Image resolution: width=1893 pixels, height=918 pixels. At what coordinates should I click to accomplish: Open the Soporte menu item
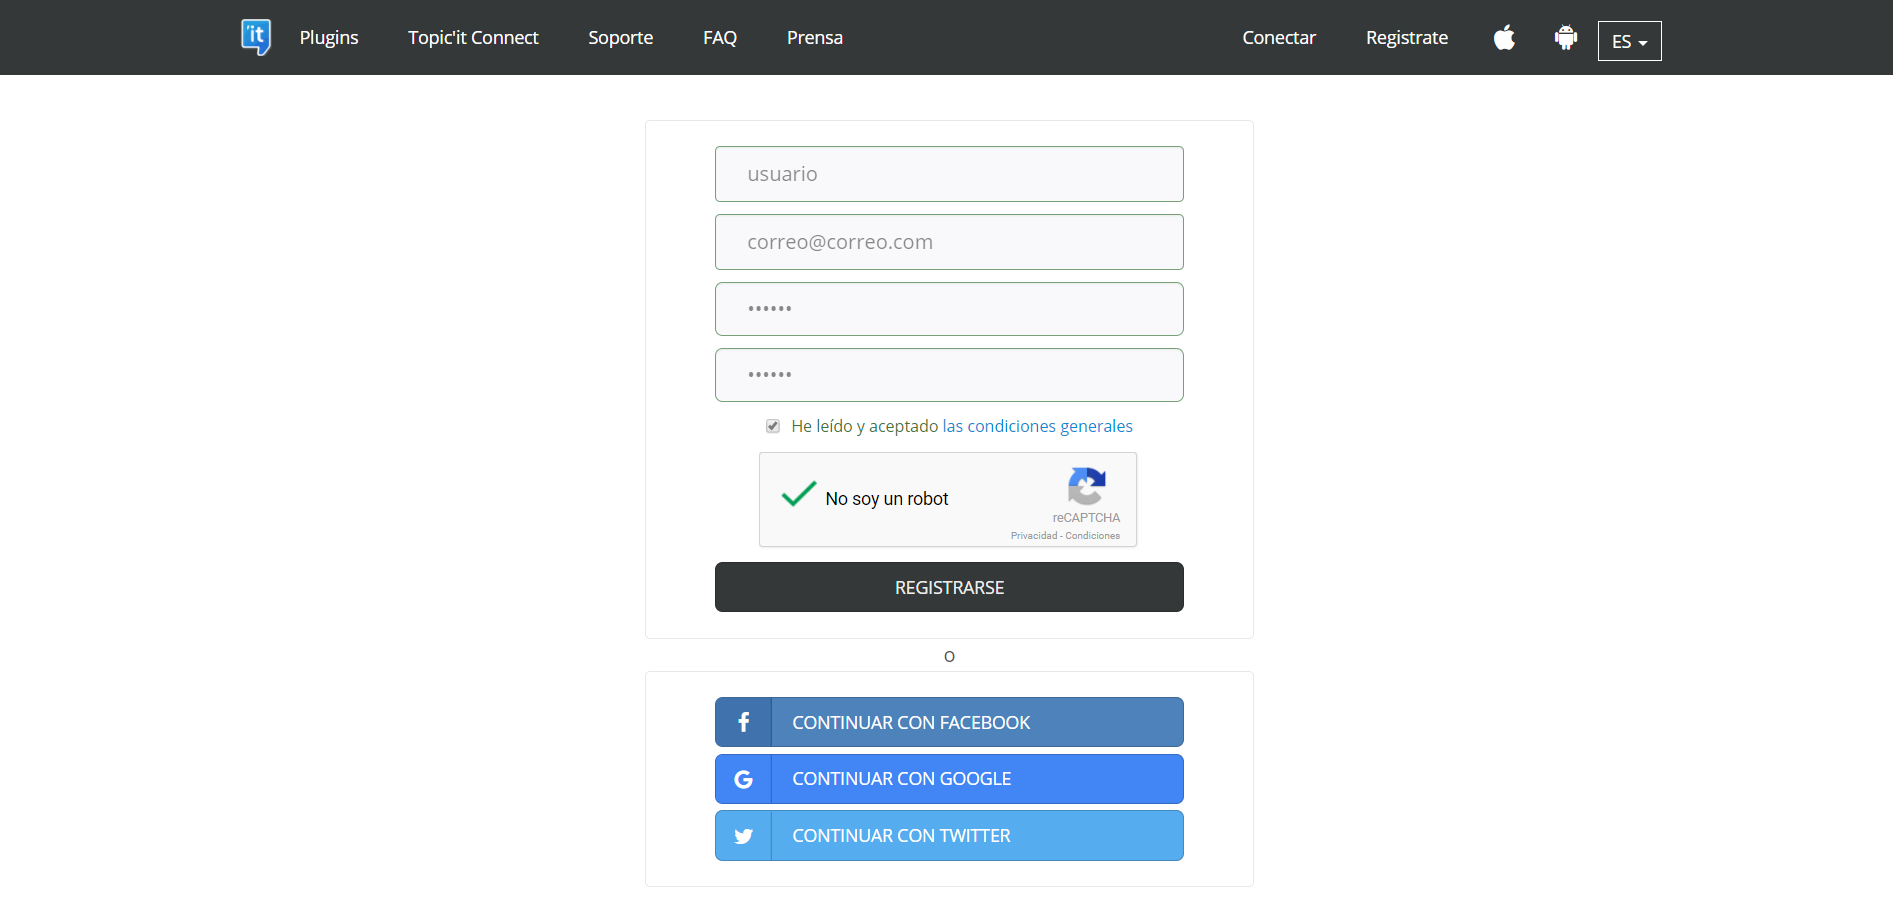click(621, 37)
